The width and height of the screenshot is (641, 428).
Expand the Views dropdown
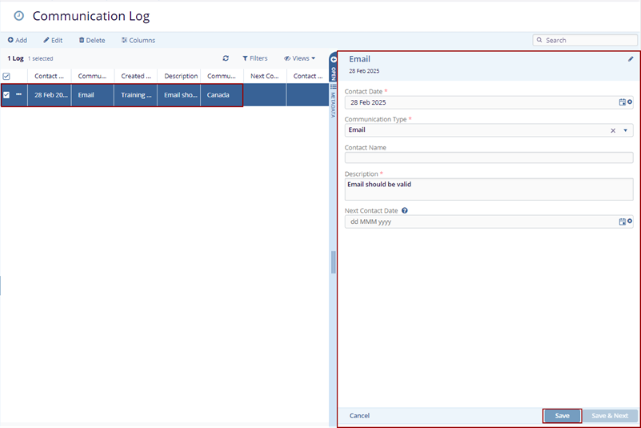pos(299,59)
